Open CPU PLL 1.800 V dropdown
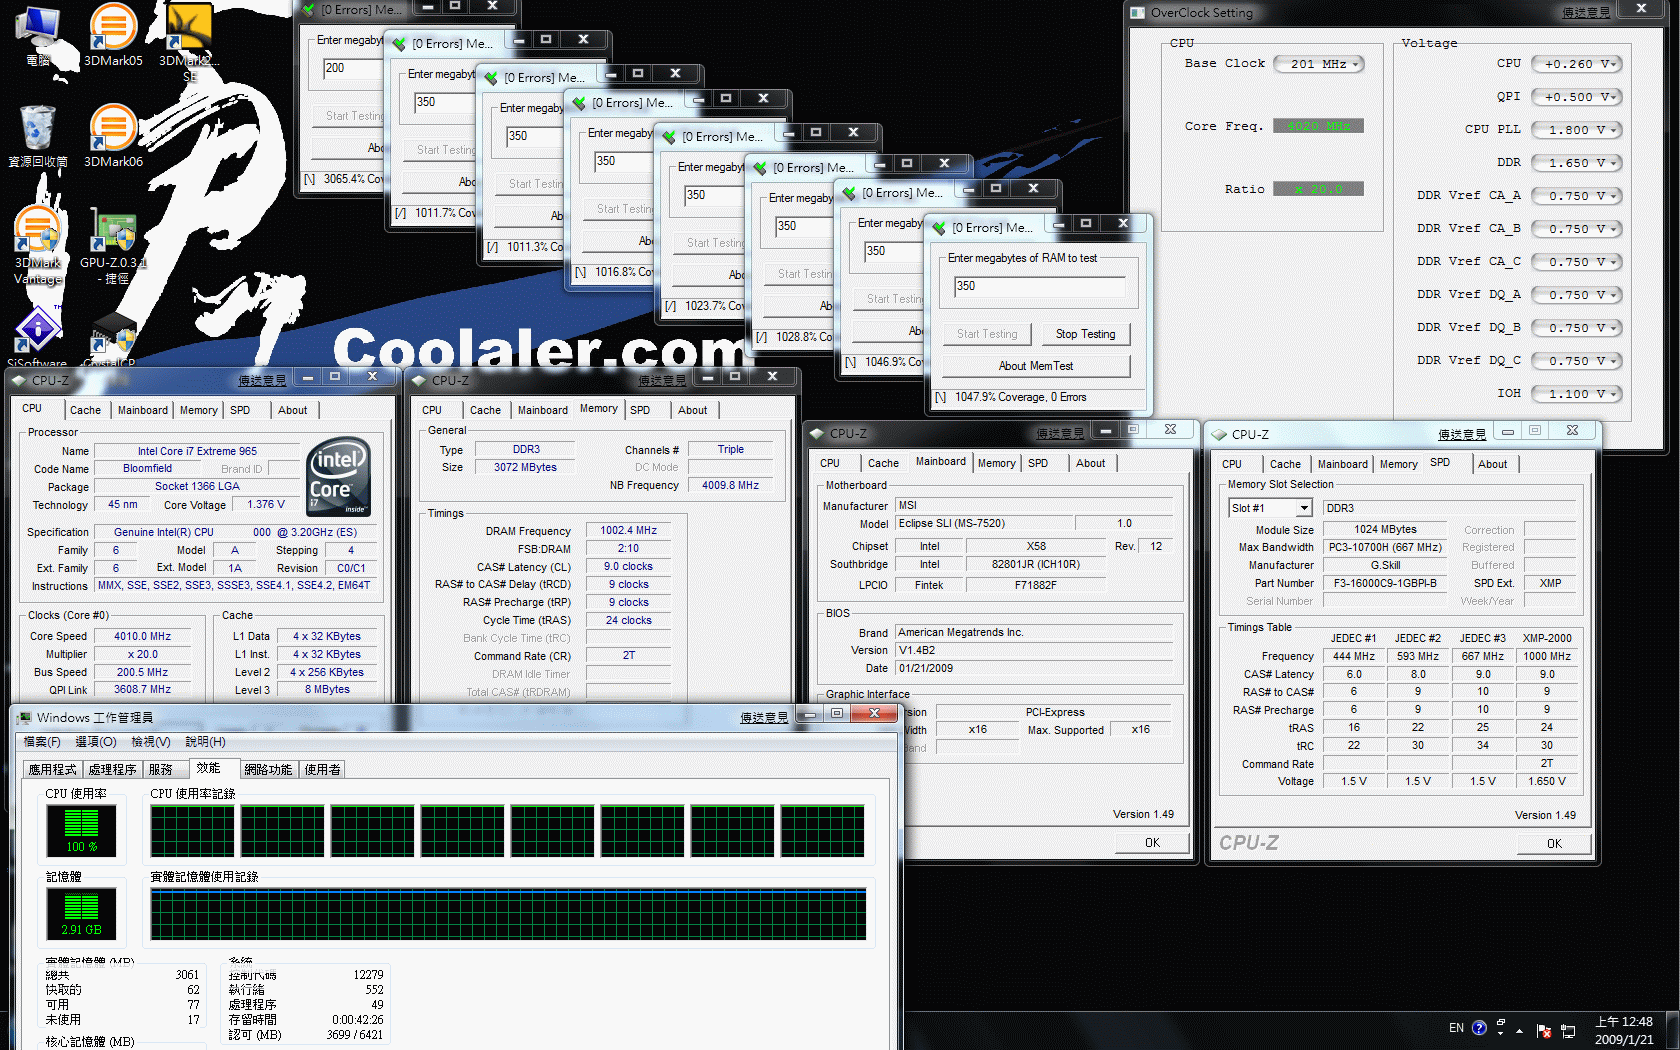 [1576, 130]
